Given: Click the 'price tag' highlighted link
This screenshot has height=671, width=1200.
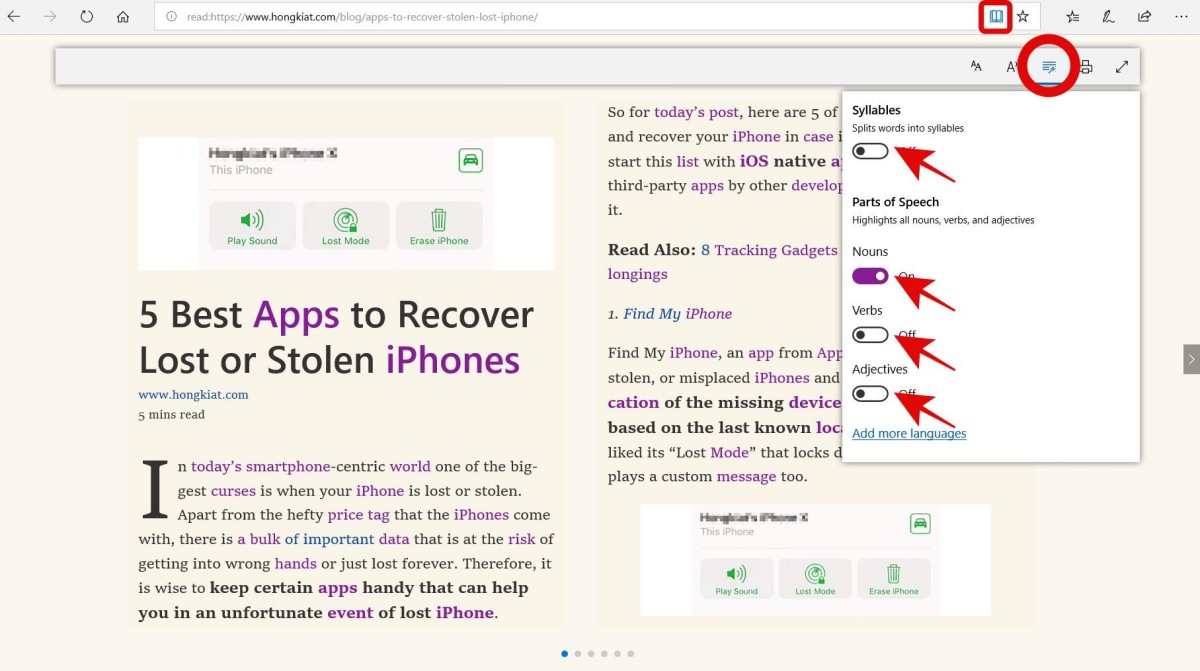Looking at the screenshot, I should click(358, 515).
